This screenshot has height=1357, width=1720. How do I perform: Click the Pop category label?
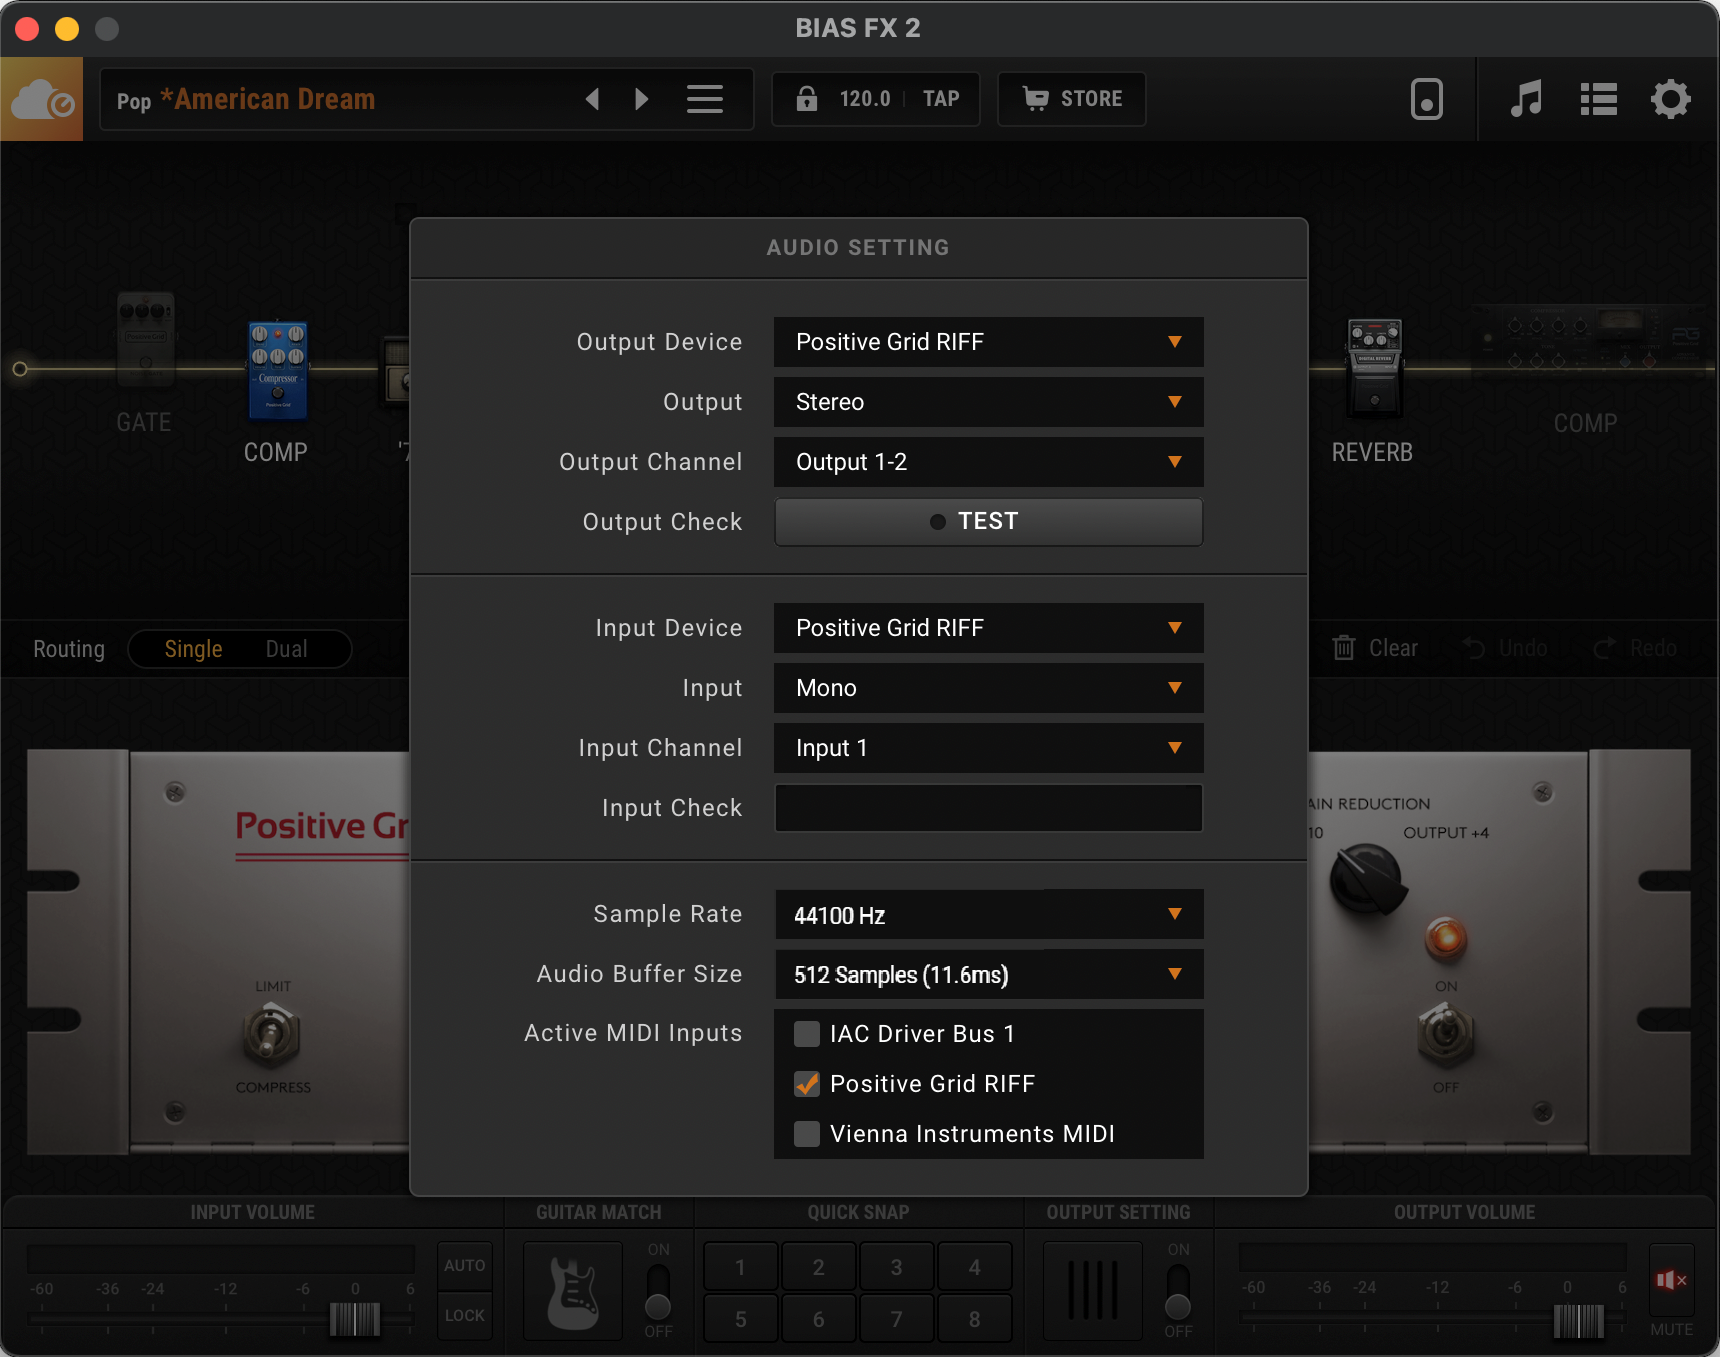pyautogui.click(x=134, y=101)
